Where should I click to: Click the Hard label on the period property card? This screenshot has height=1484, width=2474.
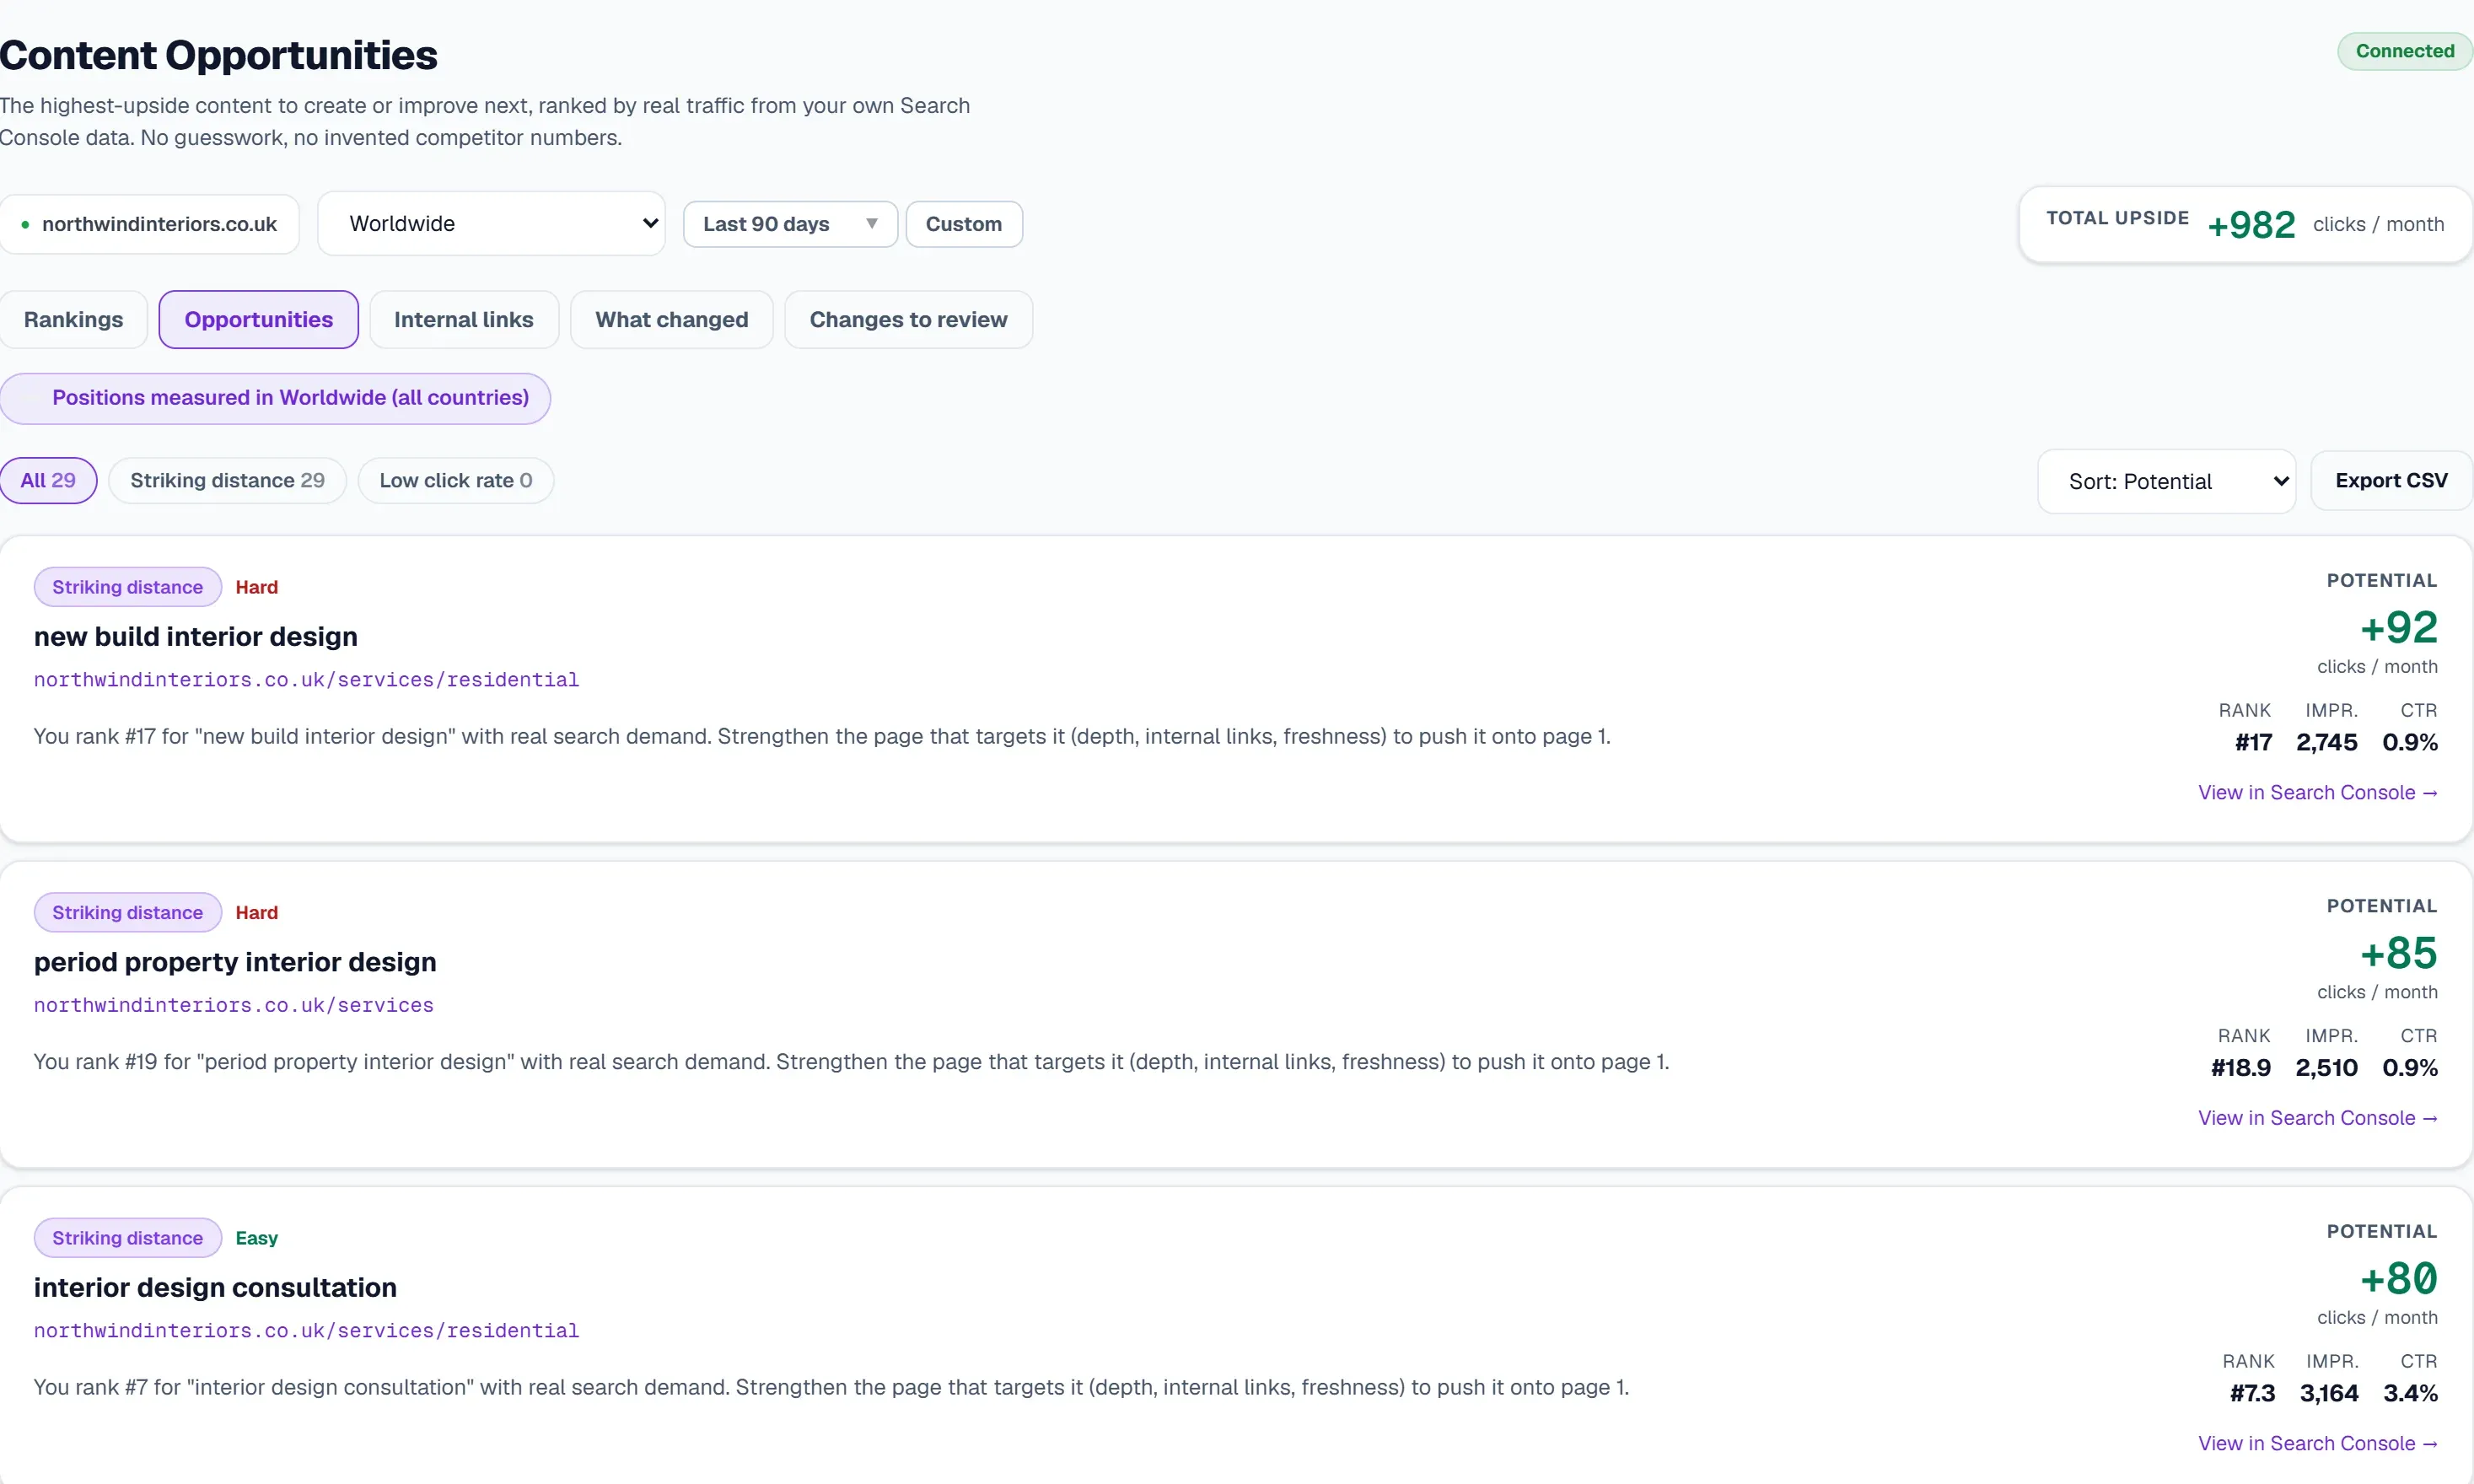point(256,912)
